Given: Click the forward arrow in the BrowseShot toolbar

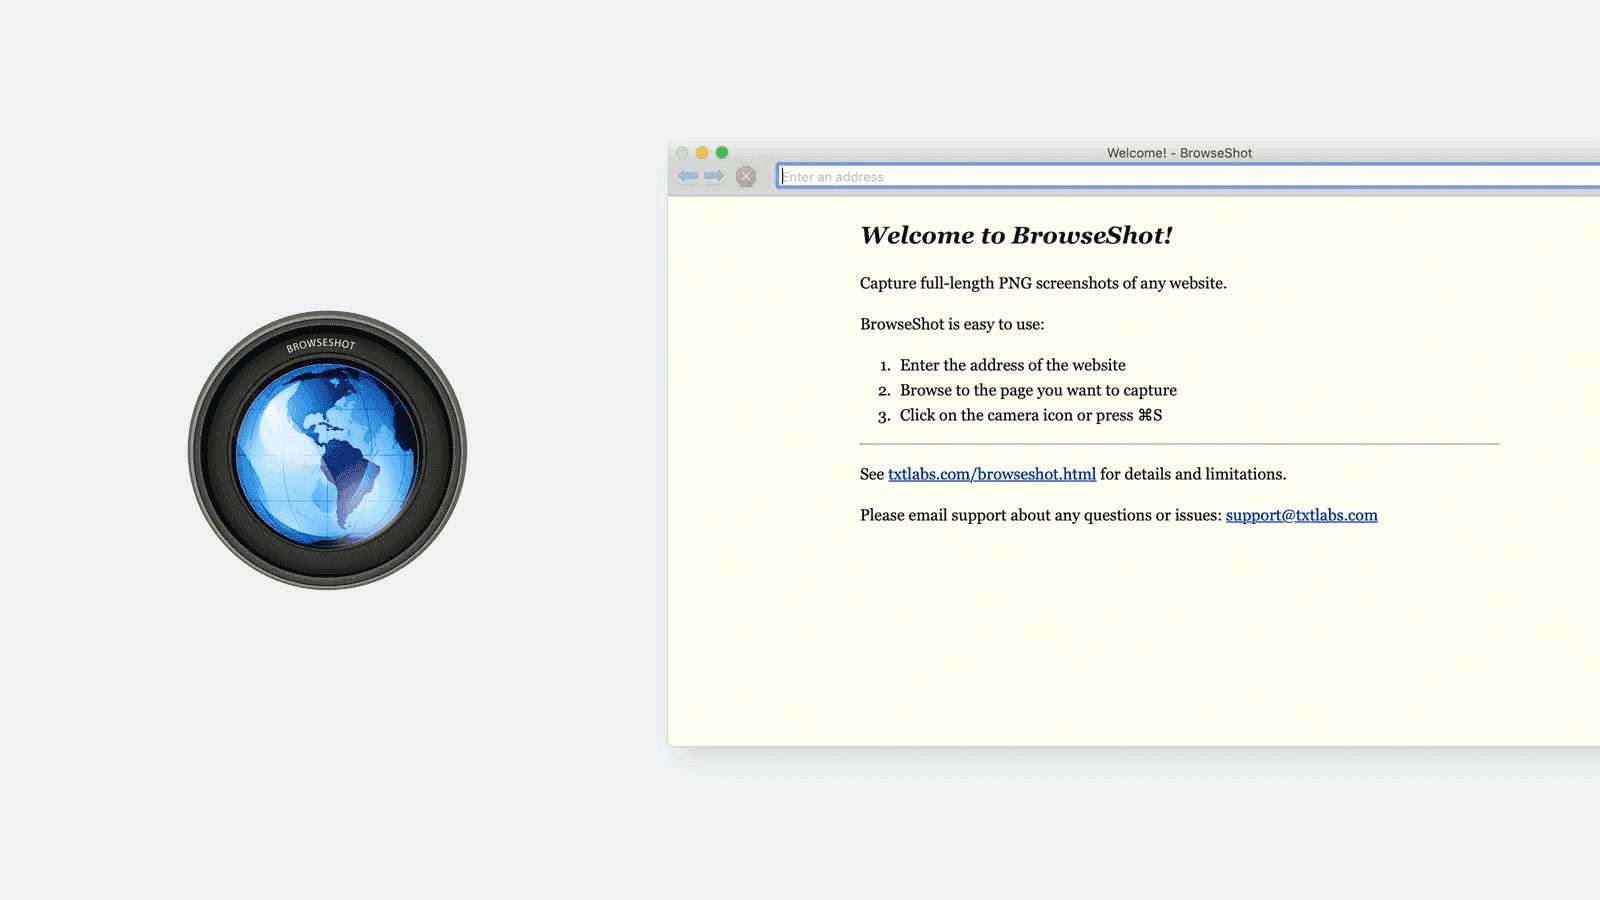Looking at the screenshot, I should (714, 176).
